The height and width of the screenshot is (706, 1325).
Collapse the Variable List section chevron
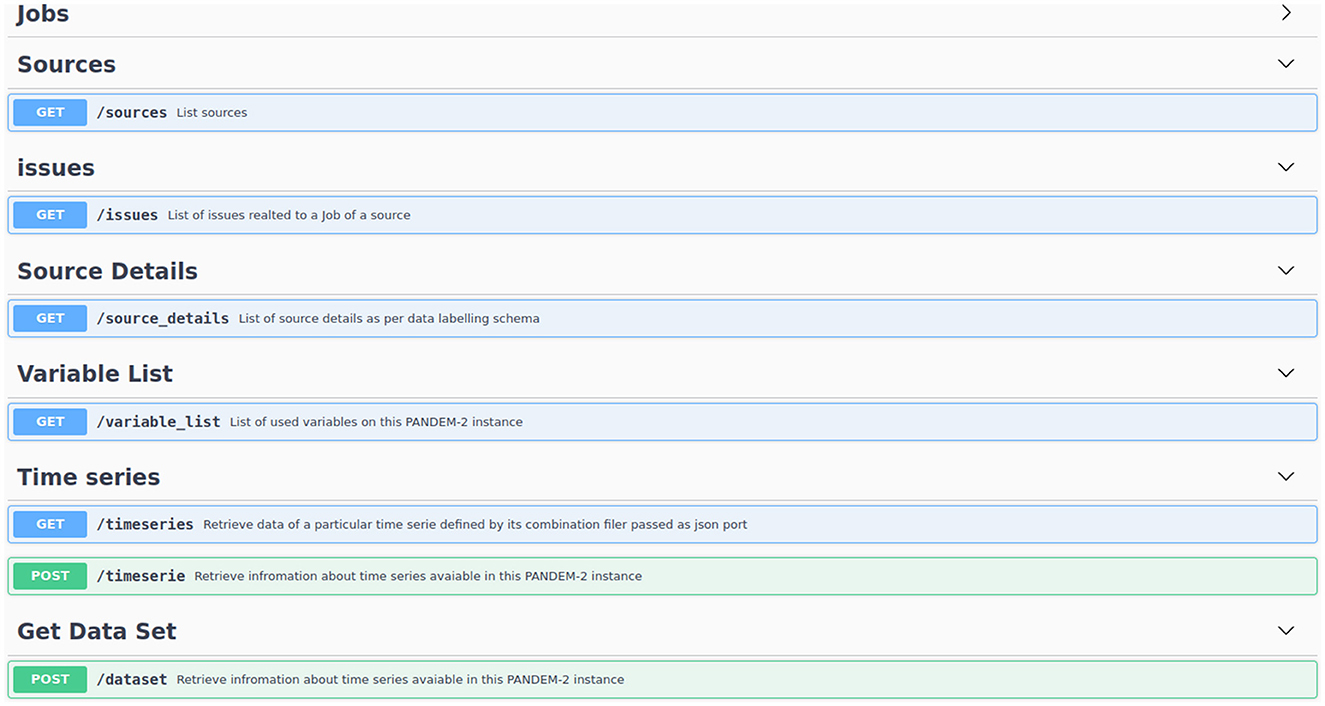(1286, 373)
